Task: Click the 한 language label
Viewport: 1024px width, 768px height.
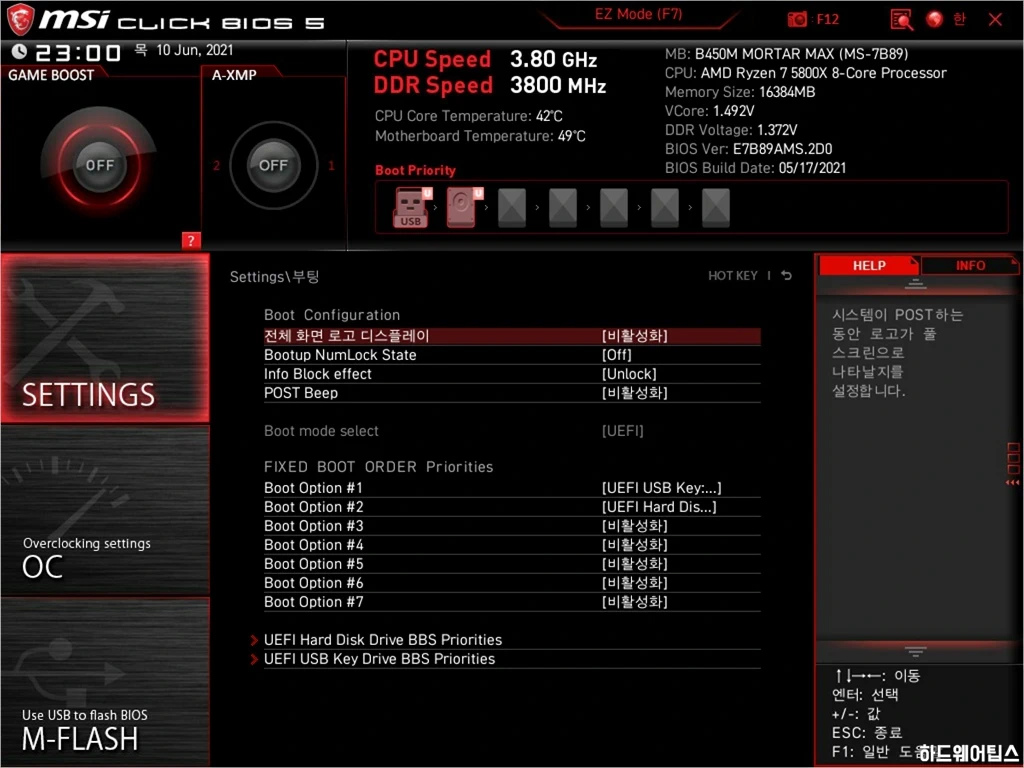Action: (959, 19)
